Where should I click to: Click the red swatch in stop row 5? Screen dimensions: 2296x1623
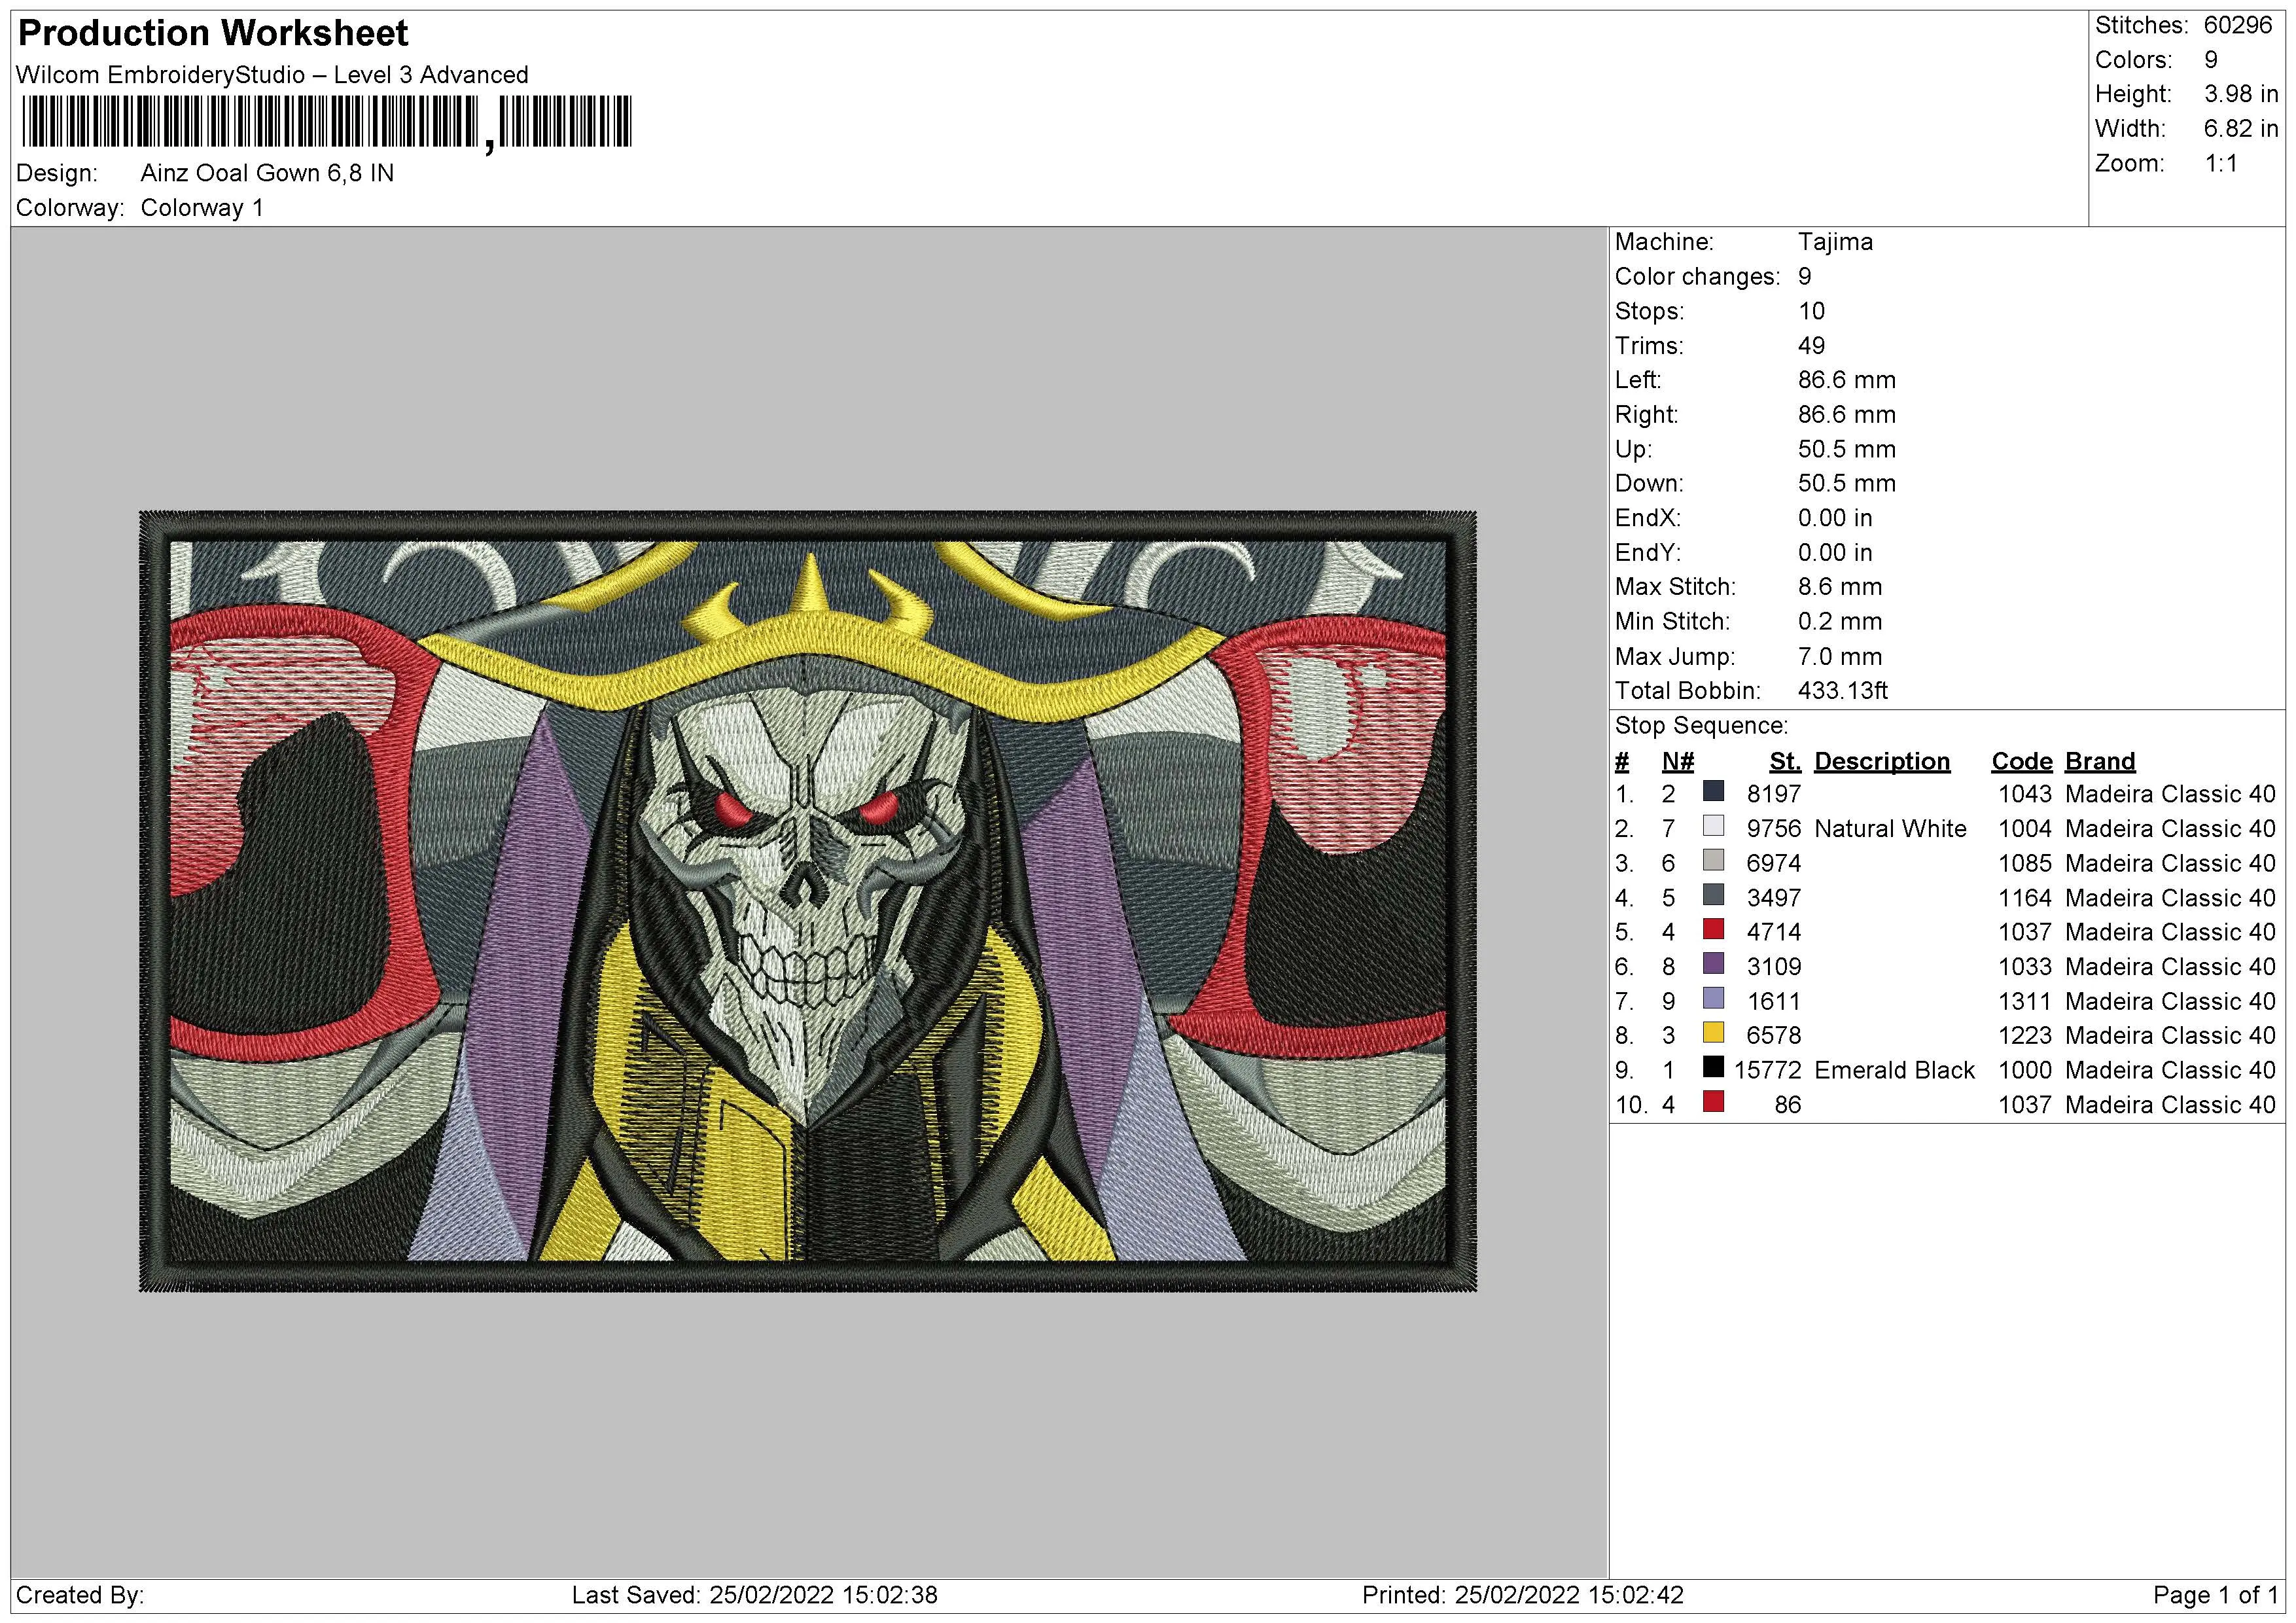pos(1713,930)
